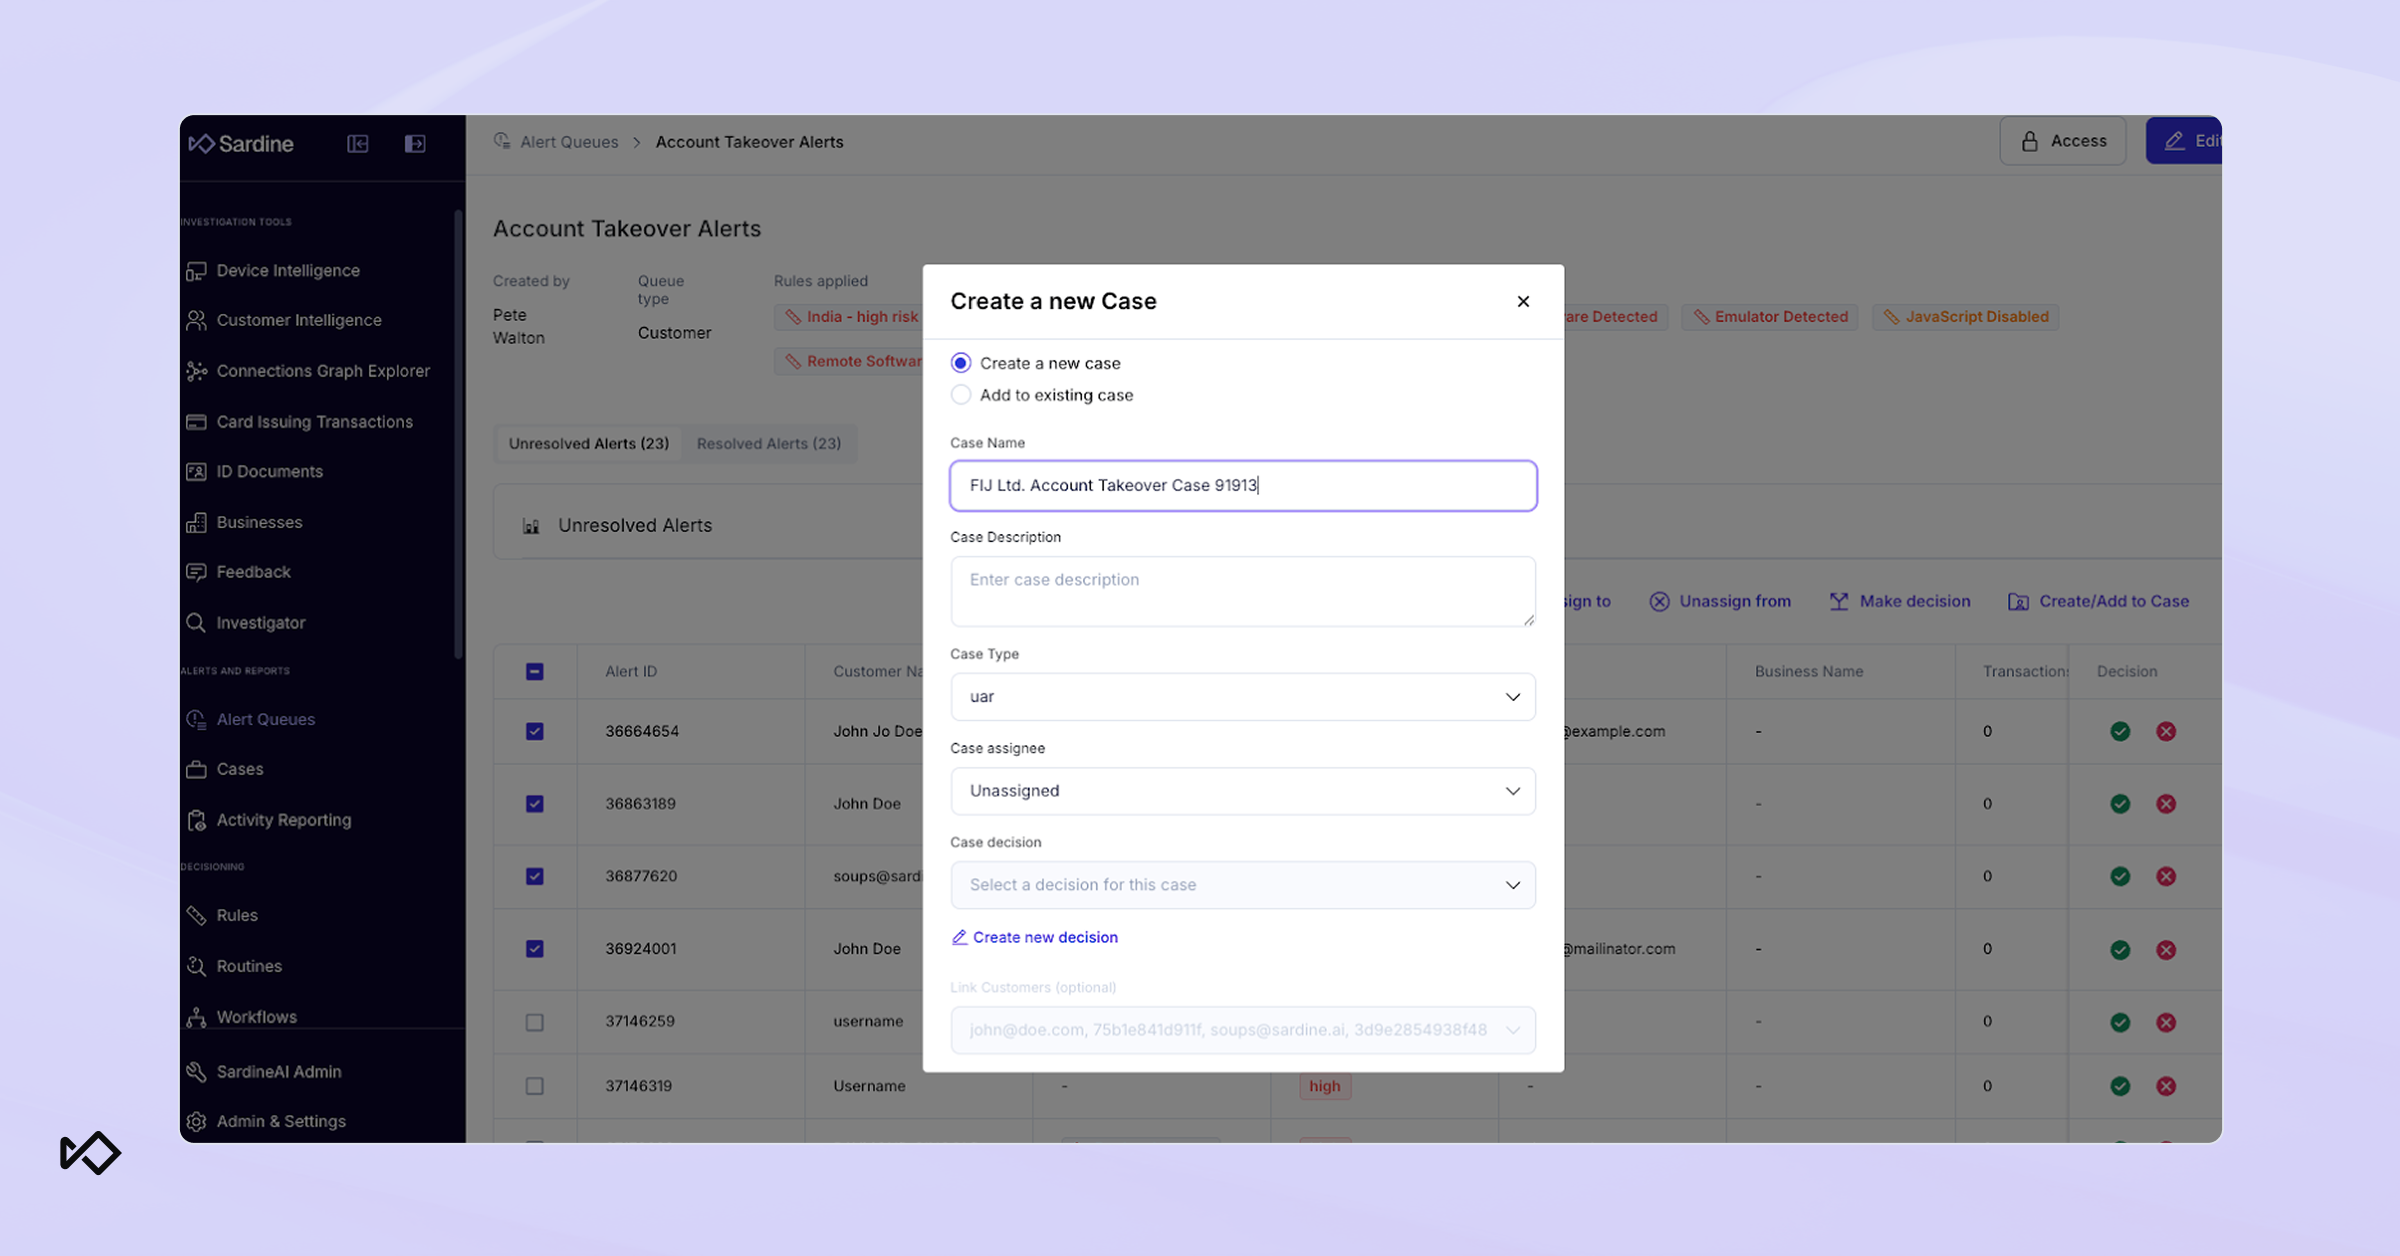Open Activity Reporting in the sidebar
The height and width of the screenshot is (1256, 2400).
(x=283, y=819)
